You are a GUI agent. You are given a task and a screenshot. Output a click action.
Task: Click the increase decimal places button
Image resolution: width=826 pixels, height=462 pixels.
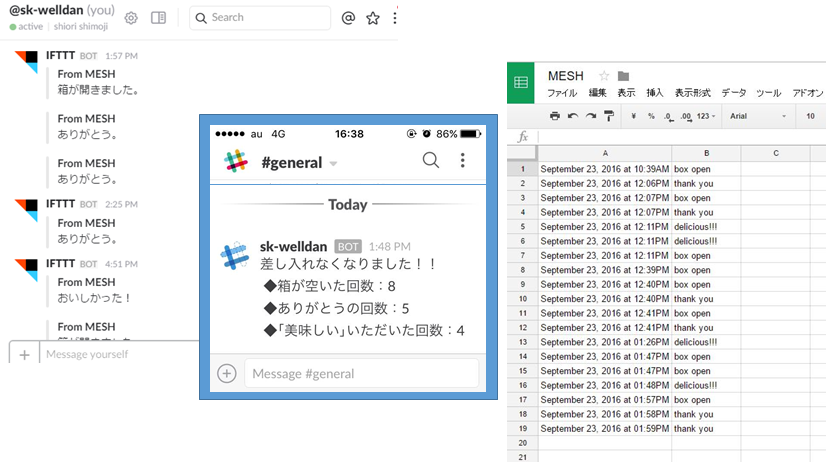[686, 116]
